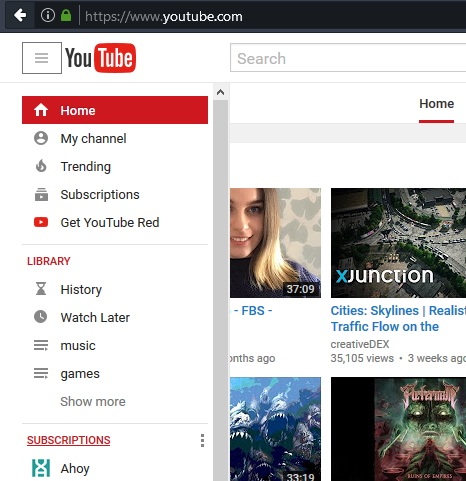Click the Home house icon in sidebar
This screenshot has height=481, width=466.
pos(41,110)
